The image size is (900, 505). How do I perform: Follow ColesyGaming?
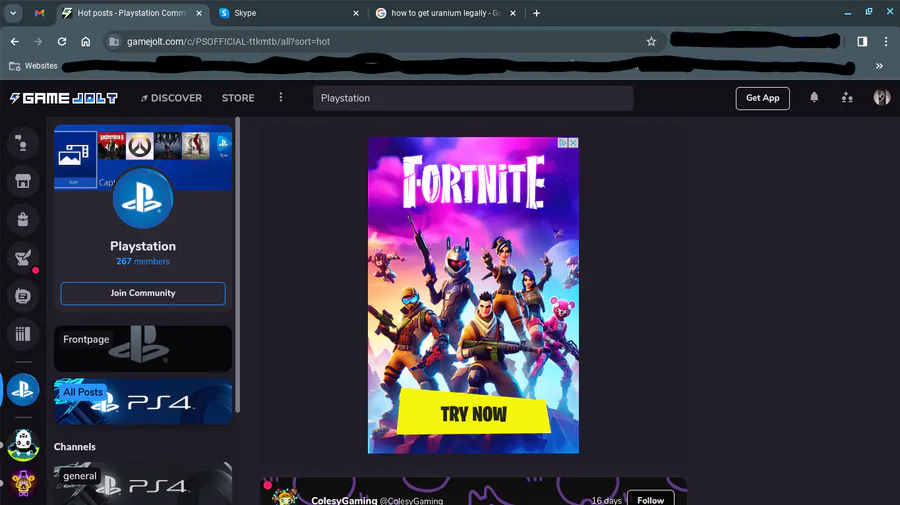point(650,499)
